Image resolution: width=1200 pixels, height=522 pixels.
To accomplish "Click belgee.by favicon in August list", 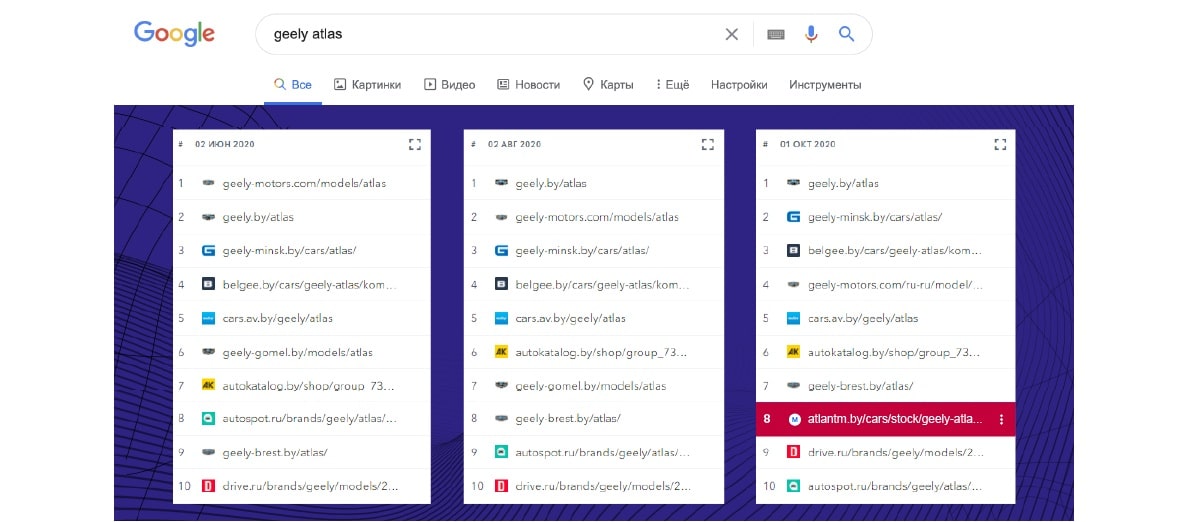I will click(x=501, y=285).
